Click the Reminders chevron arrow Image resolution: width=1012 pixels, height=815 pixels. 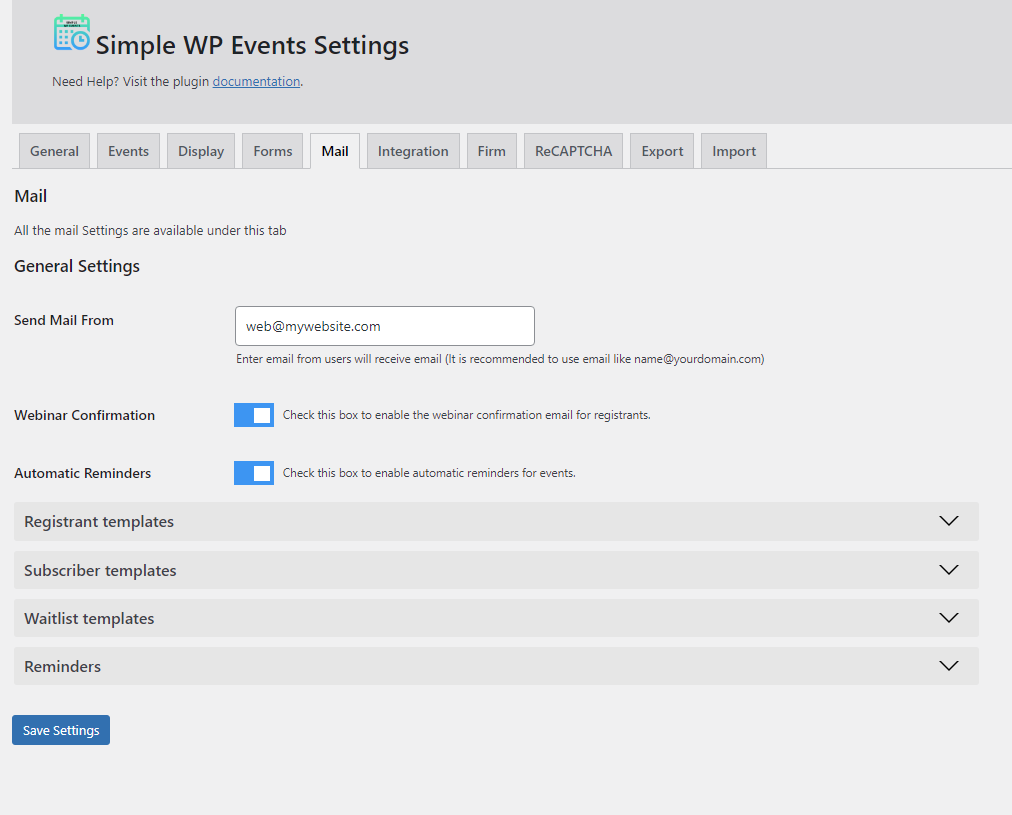point(949,665)
